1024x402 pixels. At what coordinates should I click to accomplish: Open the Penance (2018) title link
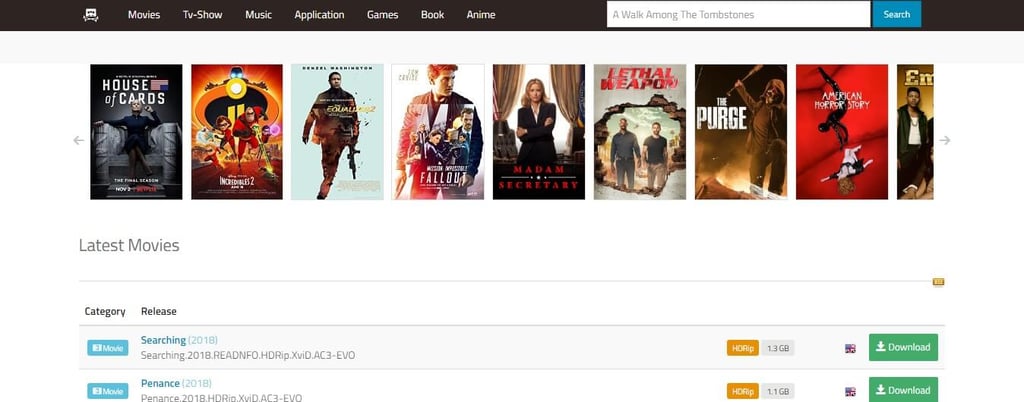coord(176,383)
